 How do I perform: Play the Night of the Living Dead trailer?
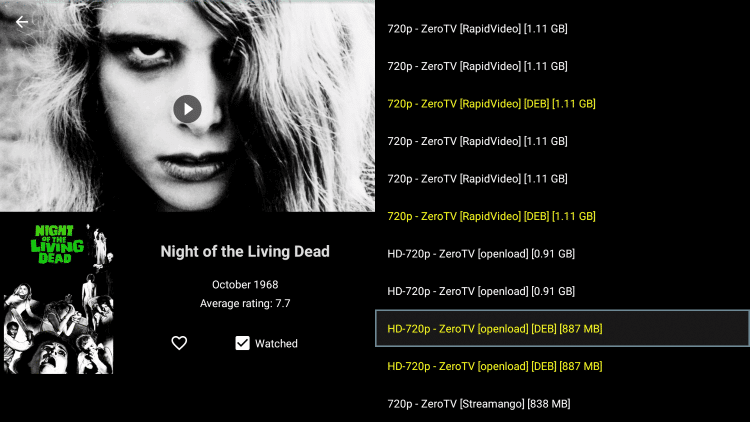(x=187, y=109)
